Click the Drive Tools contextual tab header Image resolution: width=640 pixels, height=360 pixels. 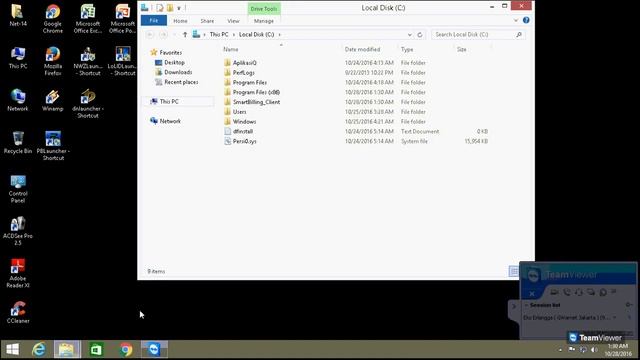[264, 9]
